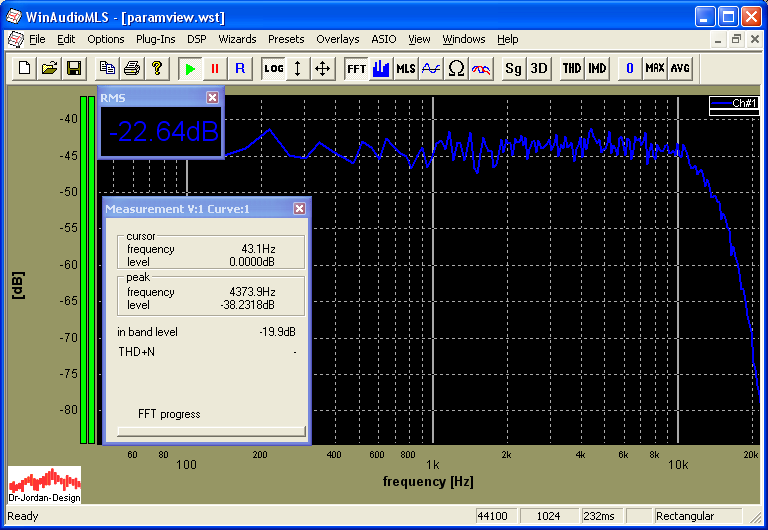Image resolution: width=768 pixels, height=530 pixels.
Task: Switch to MLS measurement mode
Action: (405, 68)
